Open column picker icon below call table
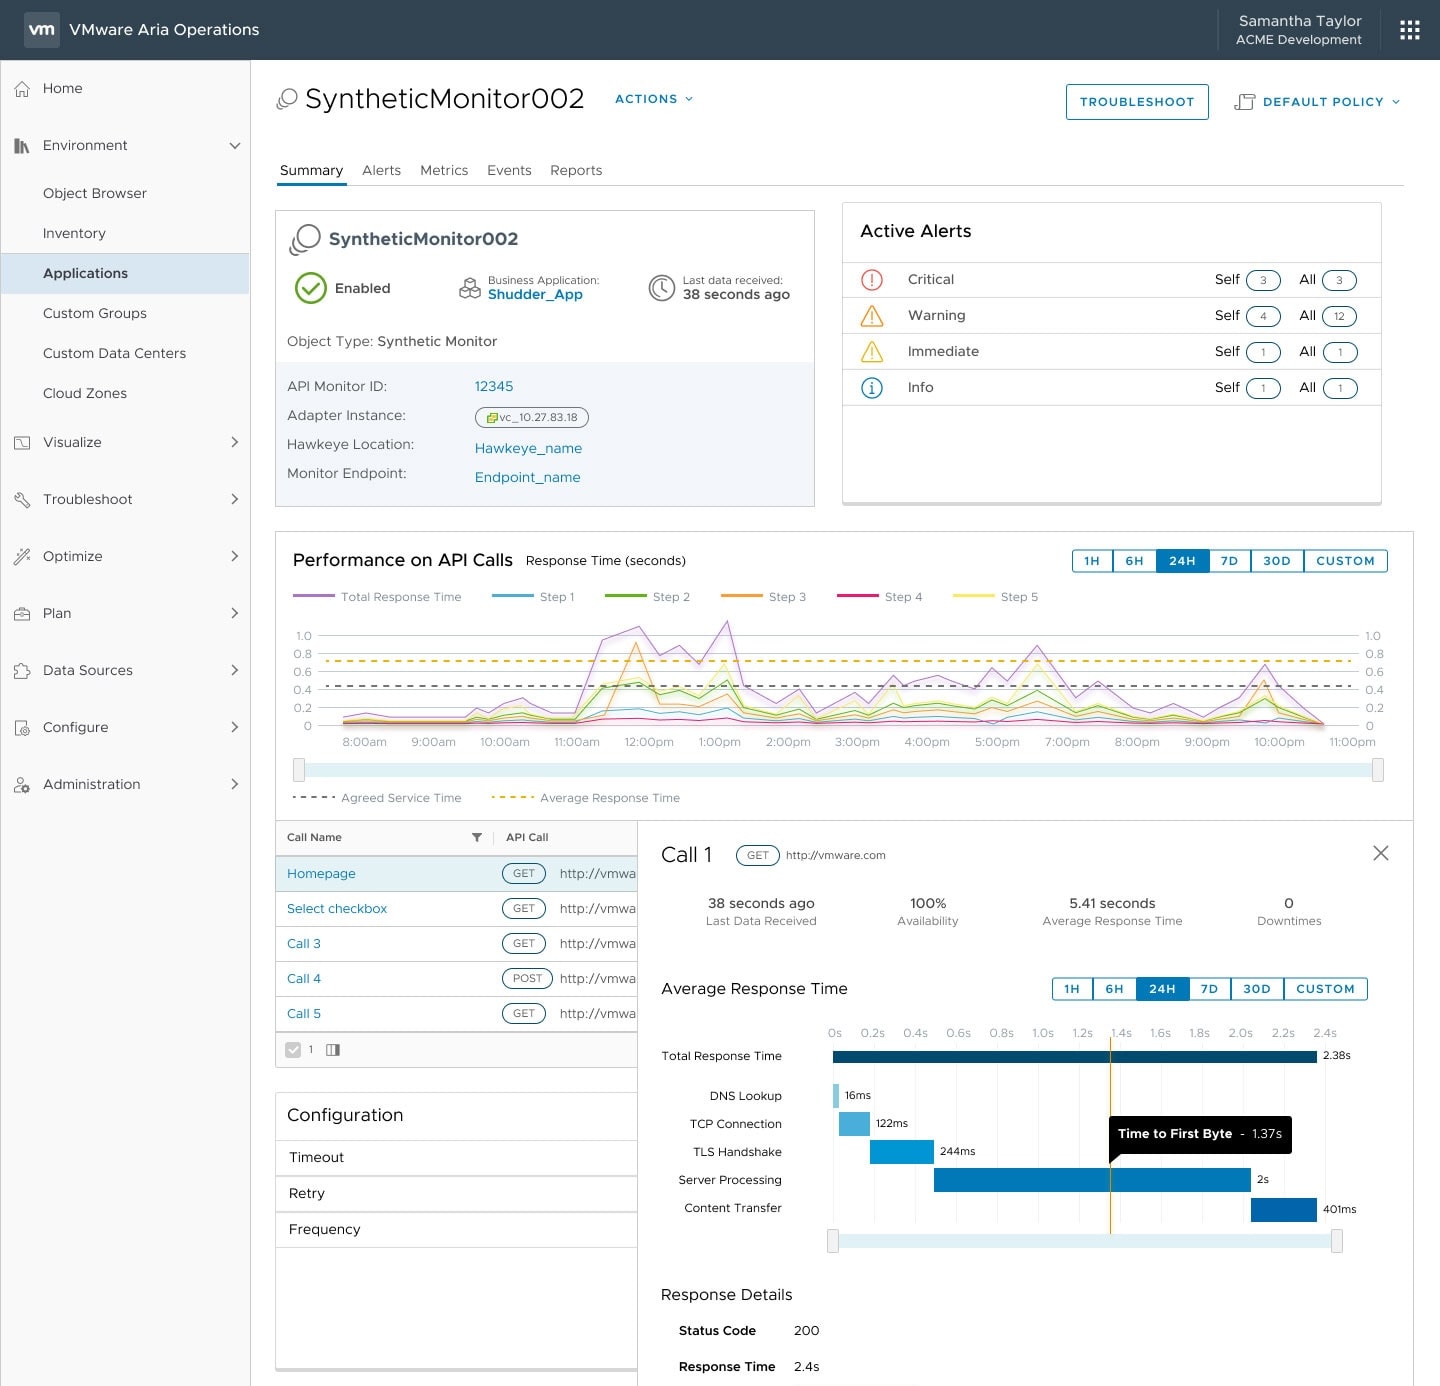1440x1386 pixels. 333,1050
